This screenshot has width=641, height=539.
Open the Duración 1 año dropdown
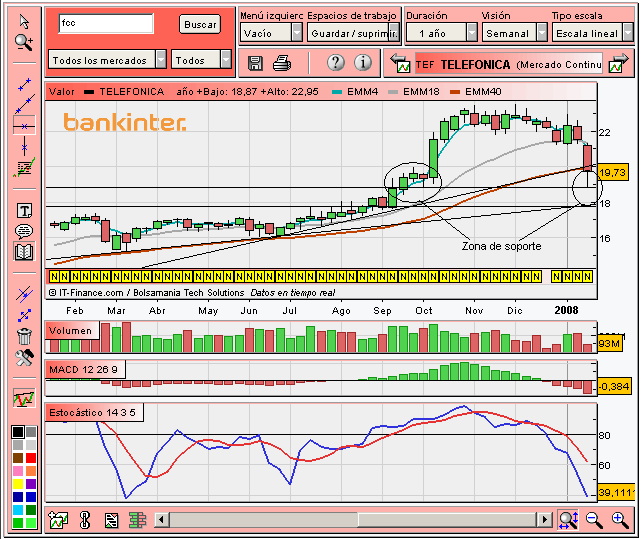coord(442,33)
